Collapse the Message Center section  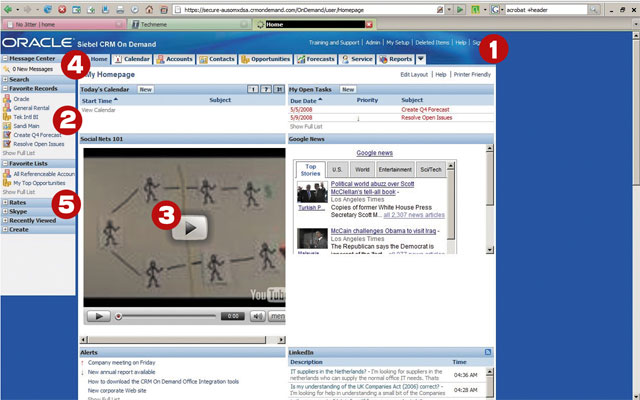click(x=5, y=59)
